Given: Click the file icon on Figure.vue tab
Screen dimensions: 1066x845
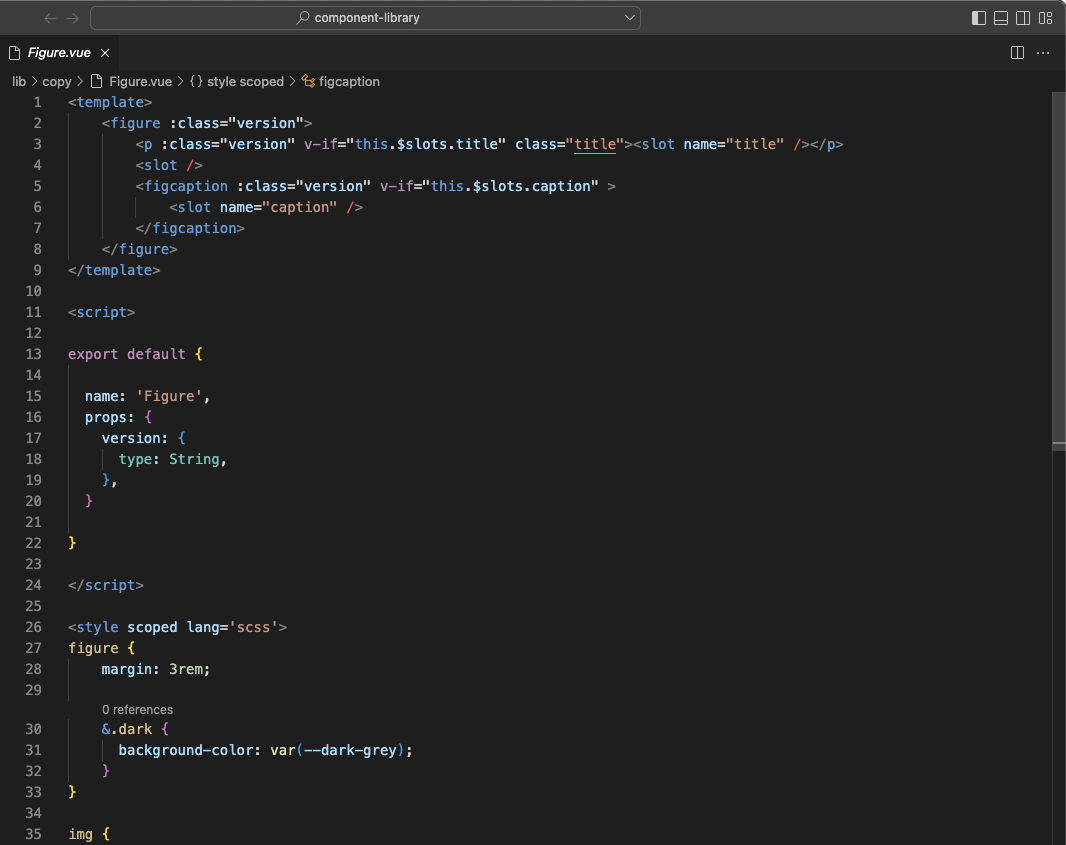Looking at the screenshot, I should coord(15,53).
